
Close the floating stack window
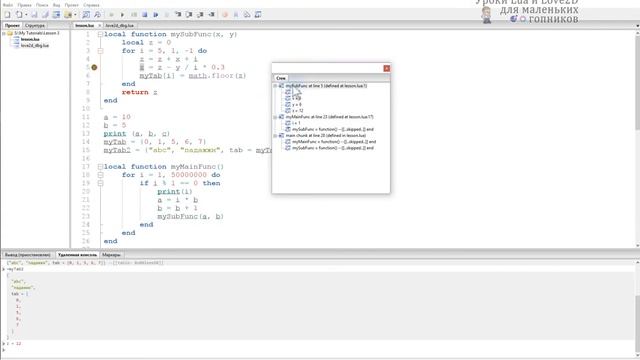point(387,68)
